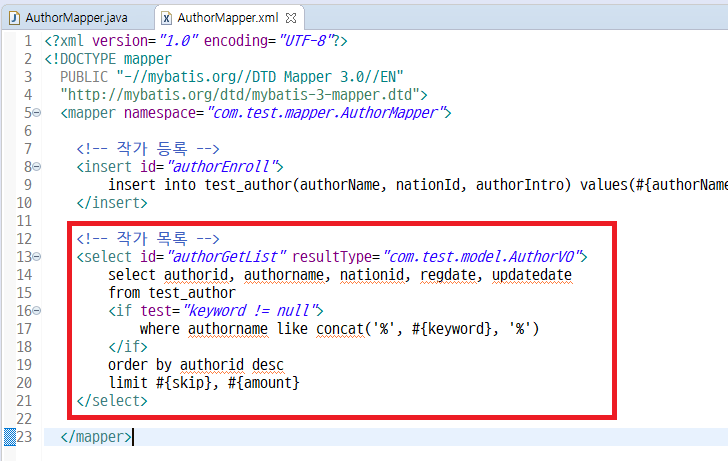Screen dimensions: 728x461
Task: Click the text '<!DOCTYPE mapper'
Action: [108, 59]
